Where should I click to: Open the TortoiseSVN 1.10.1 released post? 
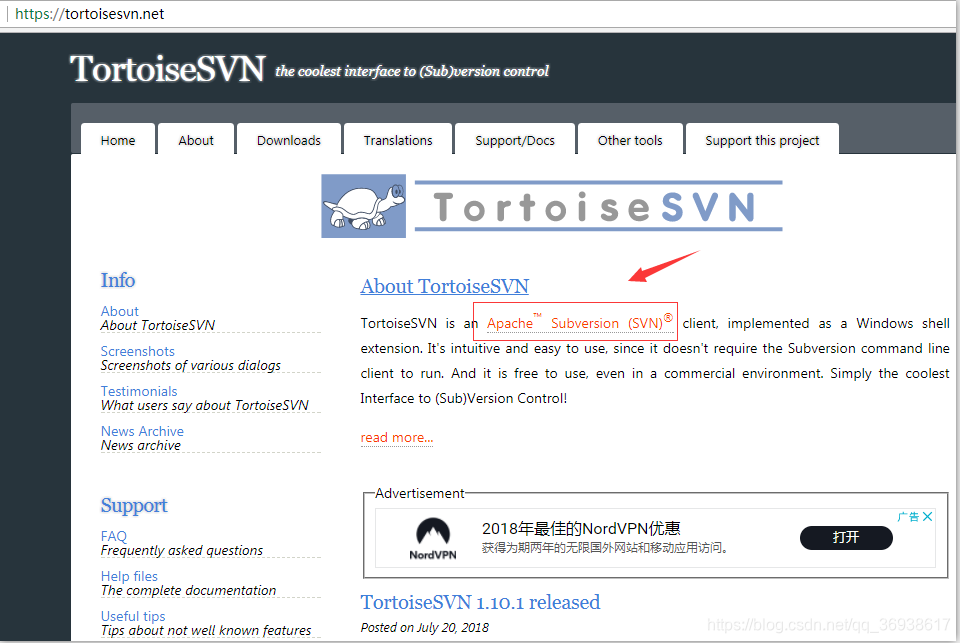(x=480, y=602)
